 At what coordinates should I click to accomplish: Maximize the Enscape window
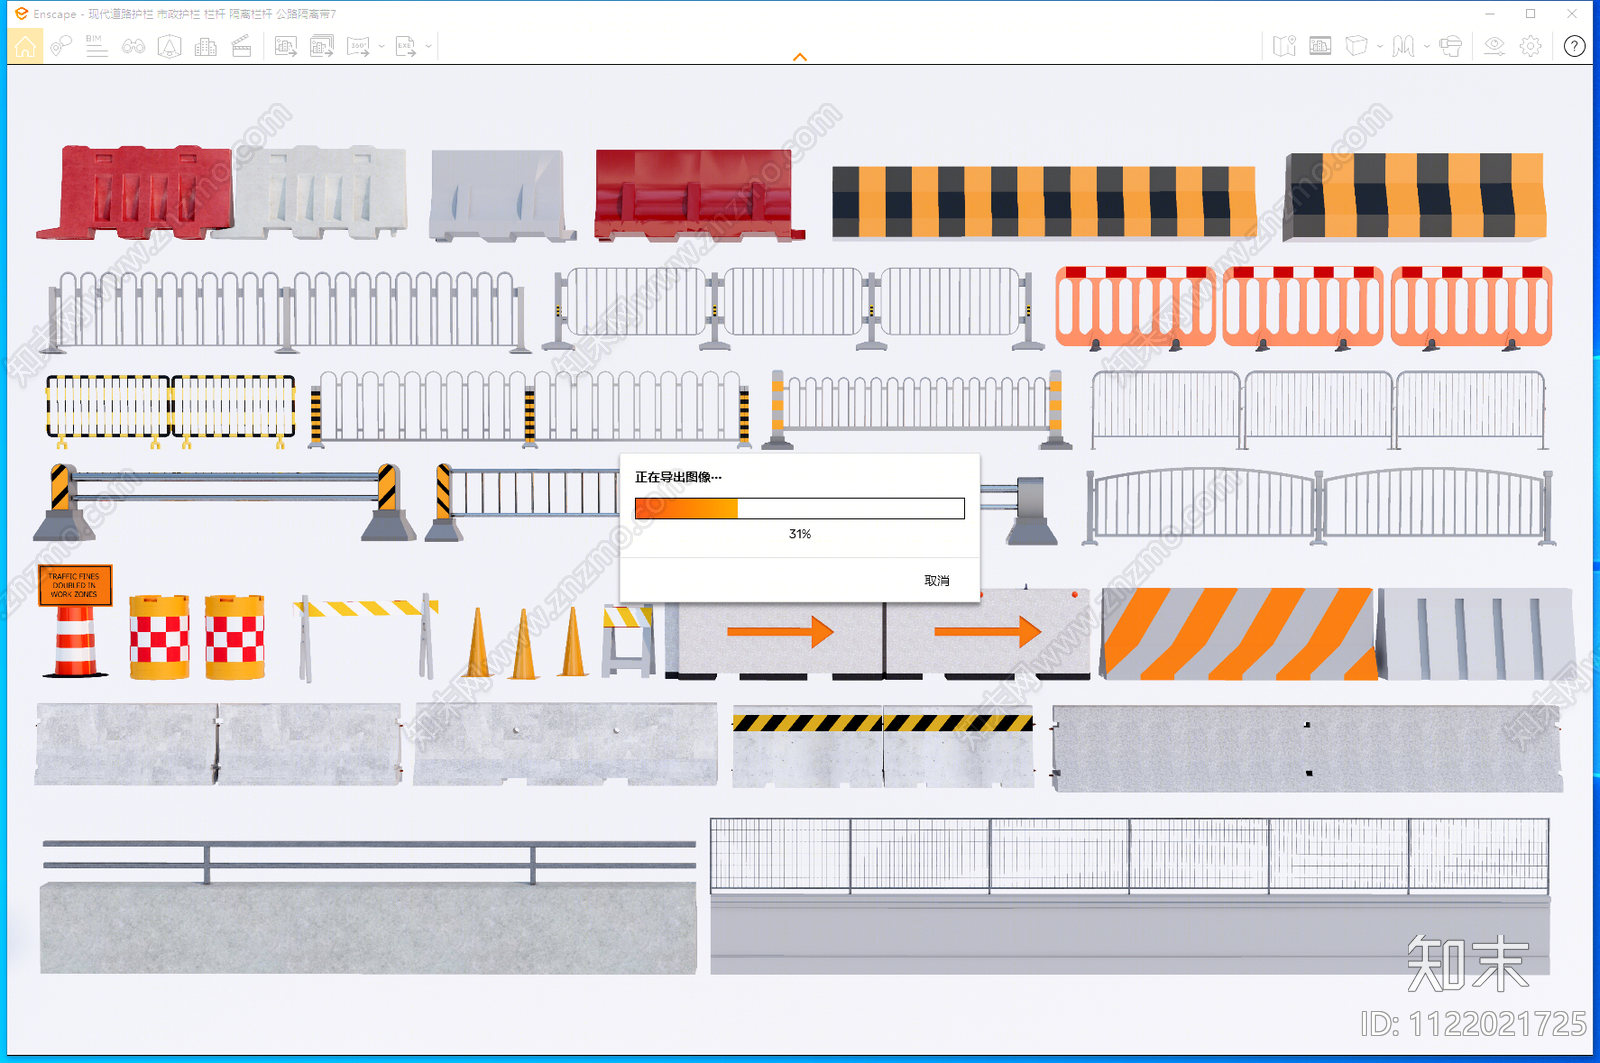click(1530, 14)
